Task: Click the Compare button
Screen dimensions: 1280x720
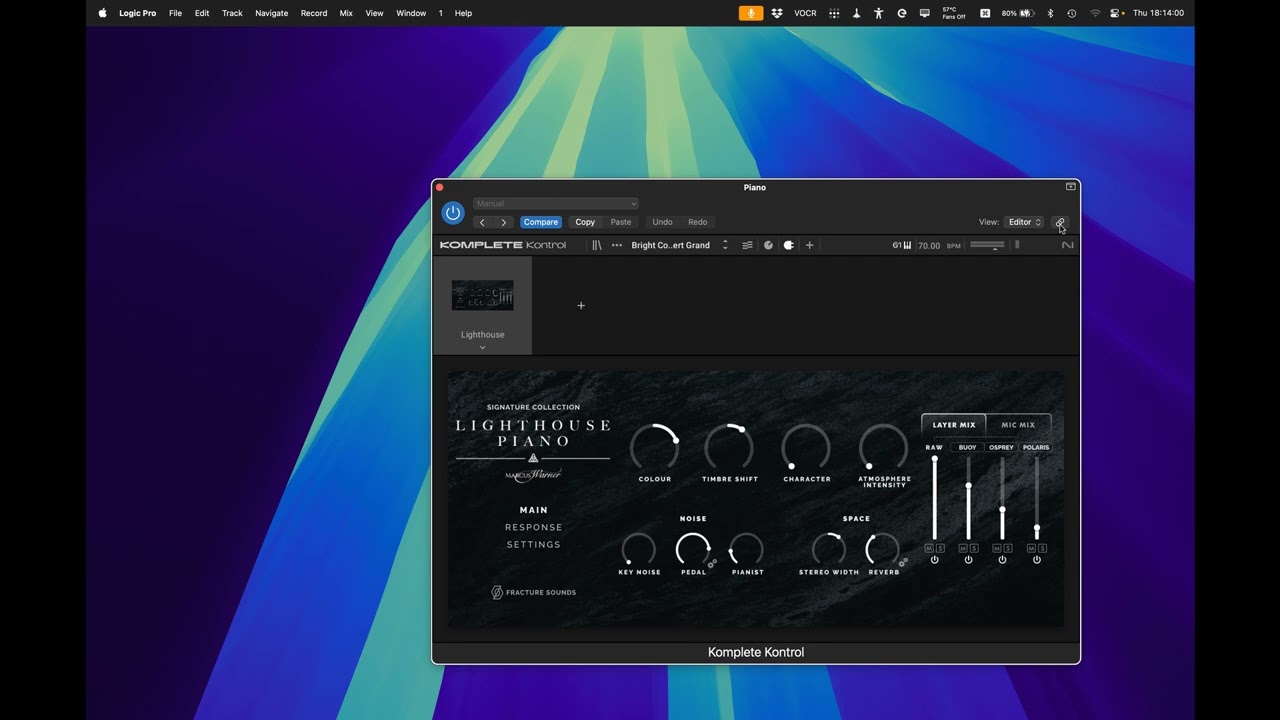Action: pyautogui.click(x=541, y=222)
